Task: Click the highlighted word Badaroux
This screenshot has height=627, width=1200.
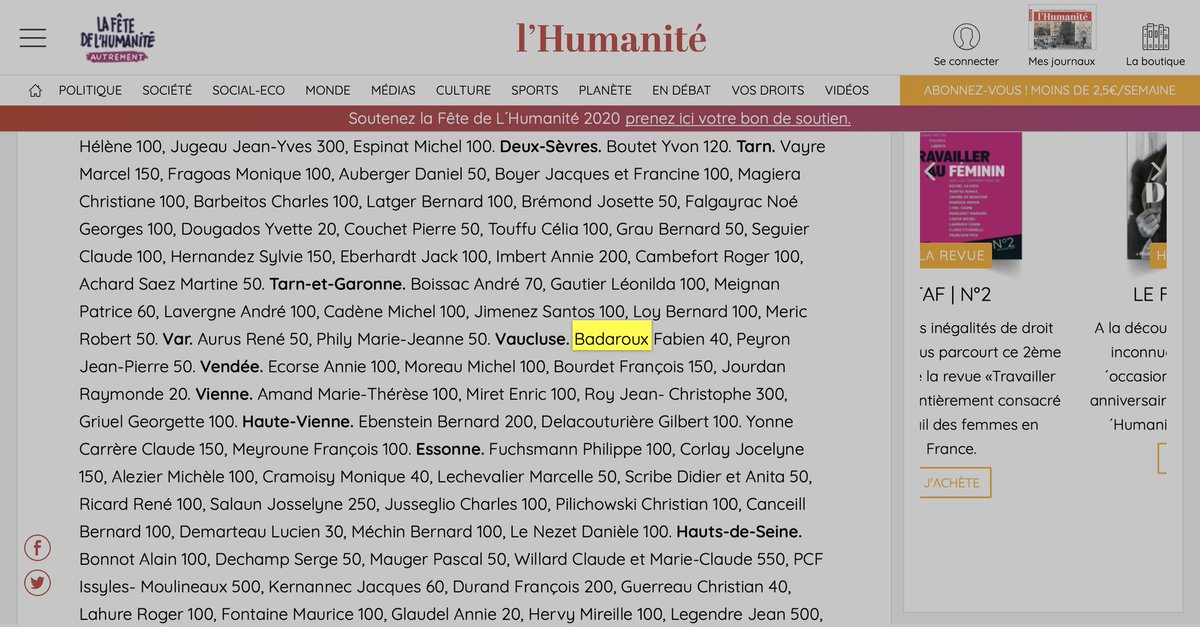Action: (x=612, y=339)
